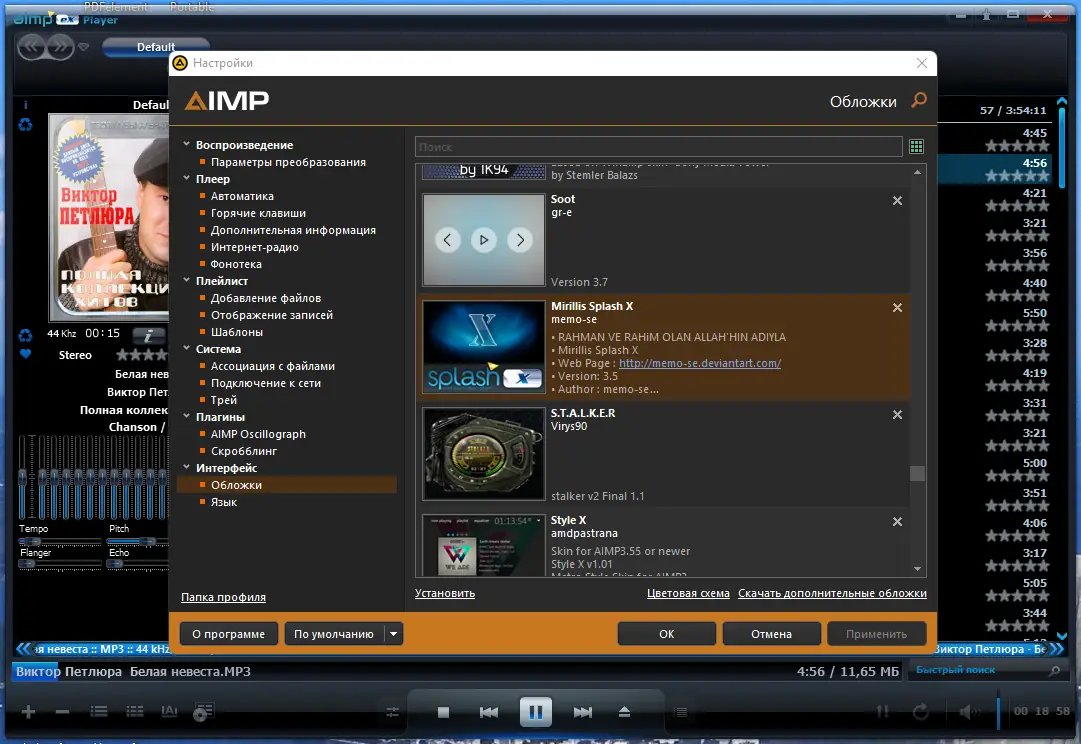Open the Цветовая схема link
1081x744 pixels.
688,593
